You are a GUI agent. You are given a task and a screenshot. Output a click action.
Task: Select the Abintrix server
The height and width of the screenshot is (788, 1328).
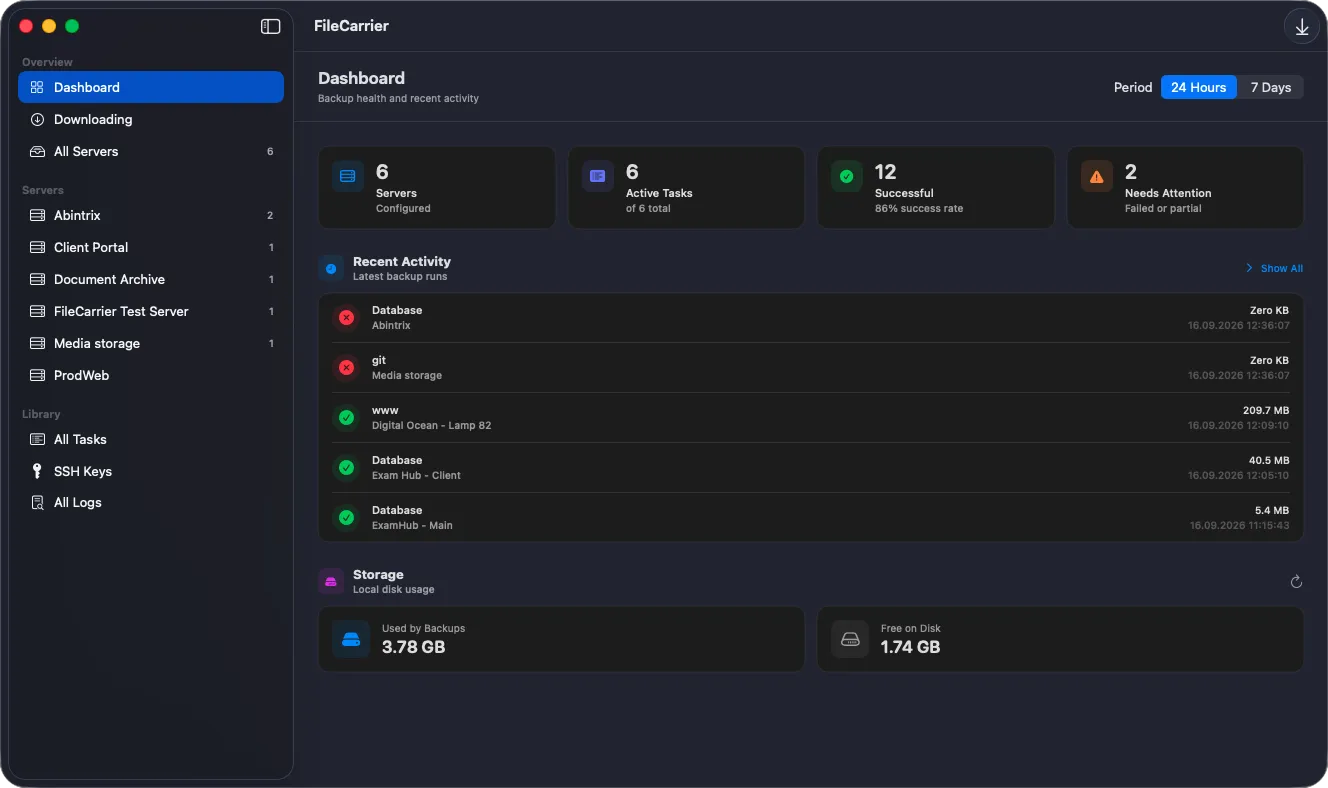[151, 215]
